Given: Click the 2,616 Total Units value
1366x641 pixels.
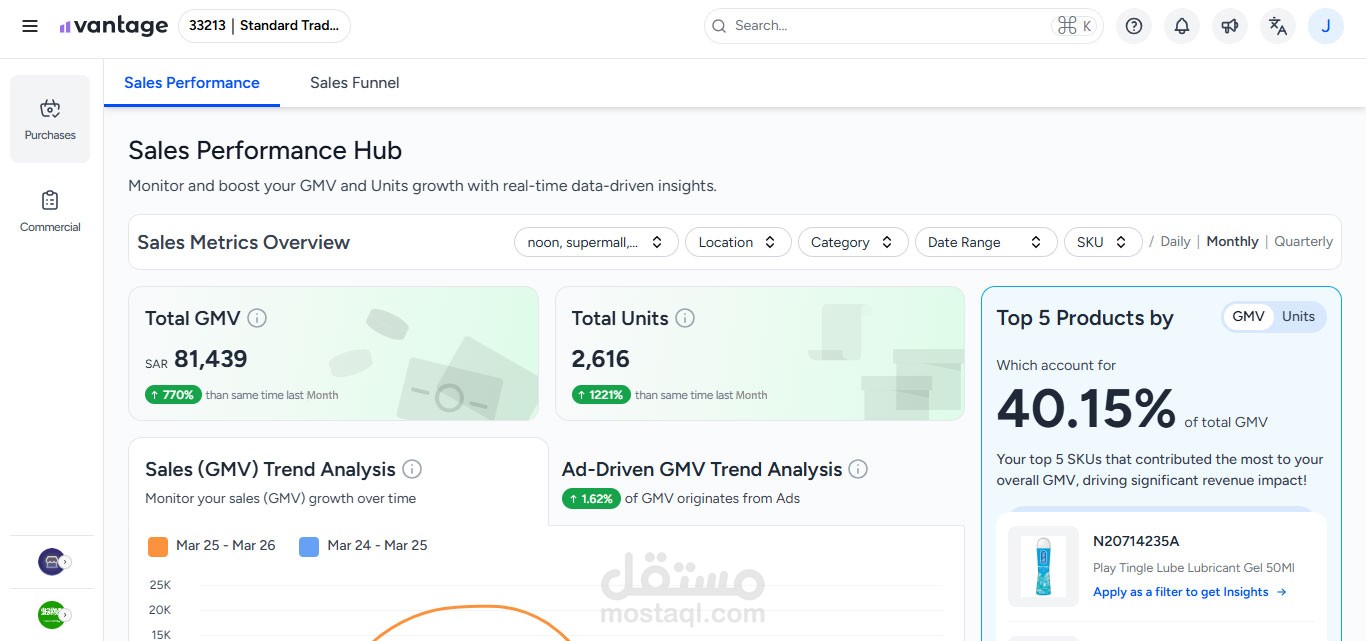Looking at the screenshot, I should pos(601,359).
